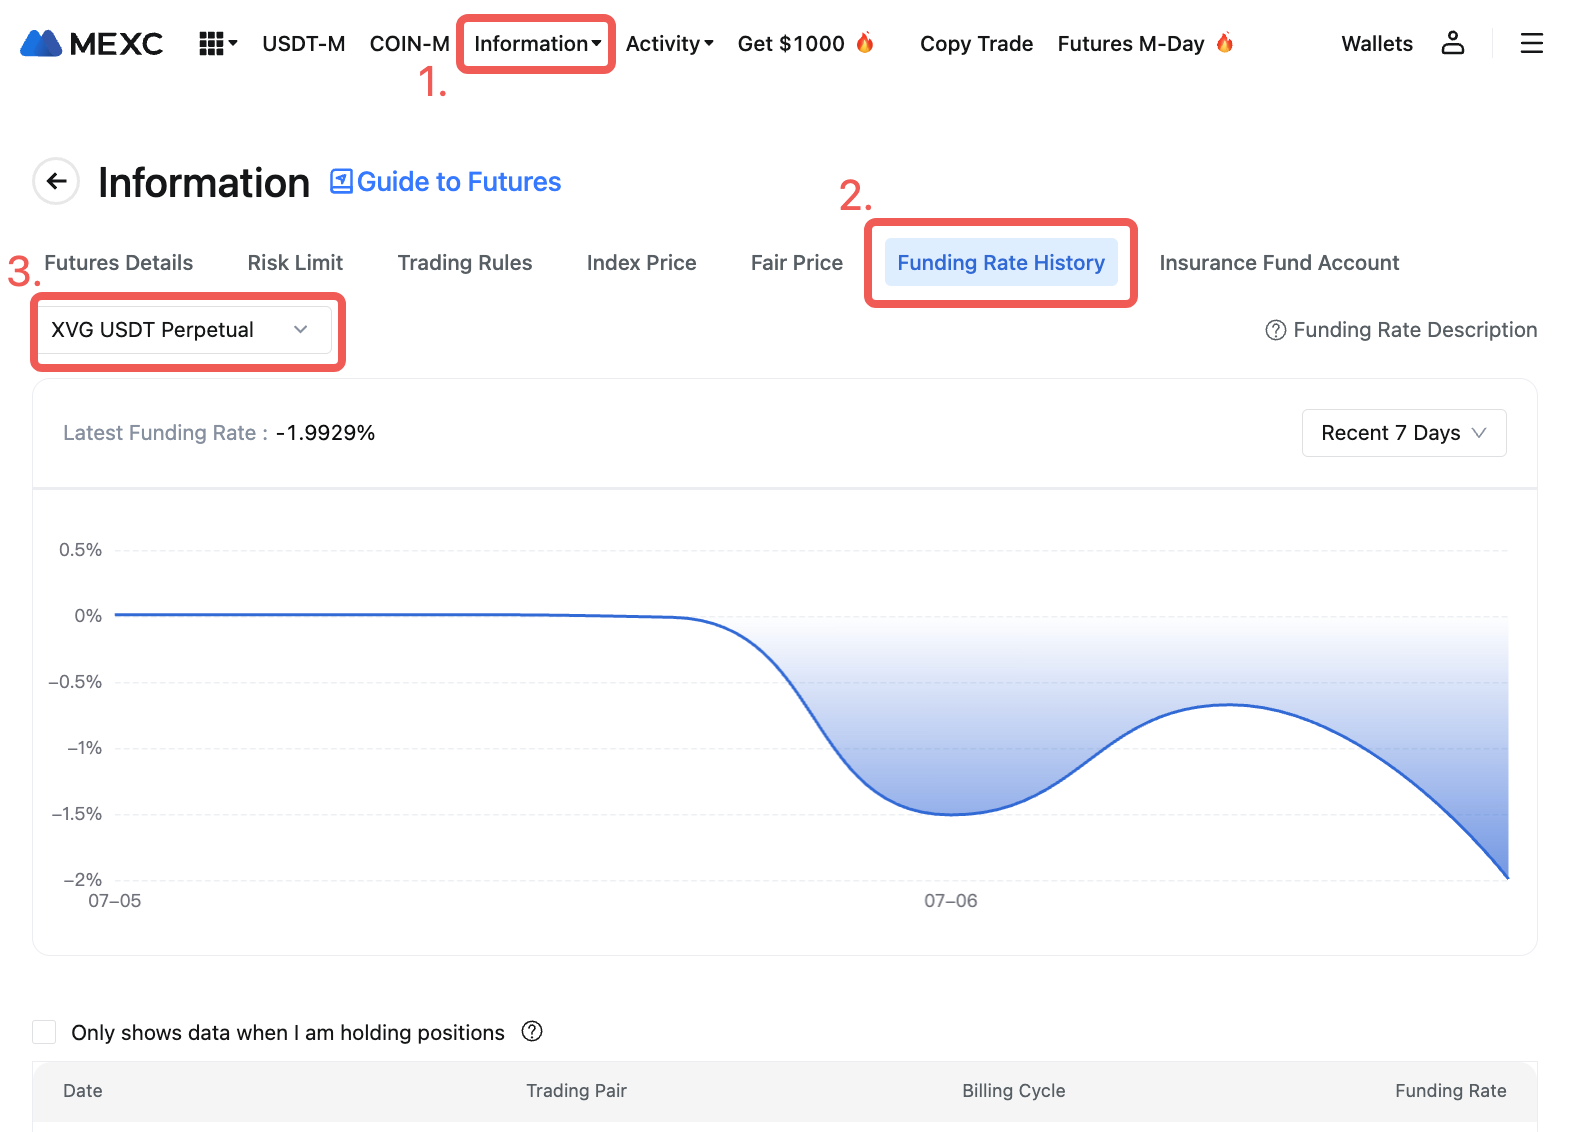The height and width of the screenshot is (1132, 1572).
Task: Open the hamburger menu icon
Action: 1531,43
